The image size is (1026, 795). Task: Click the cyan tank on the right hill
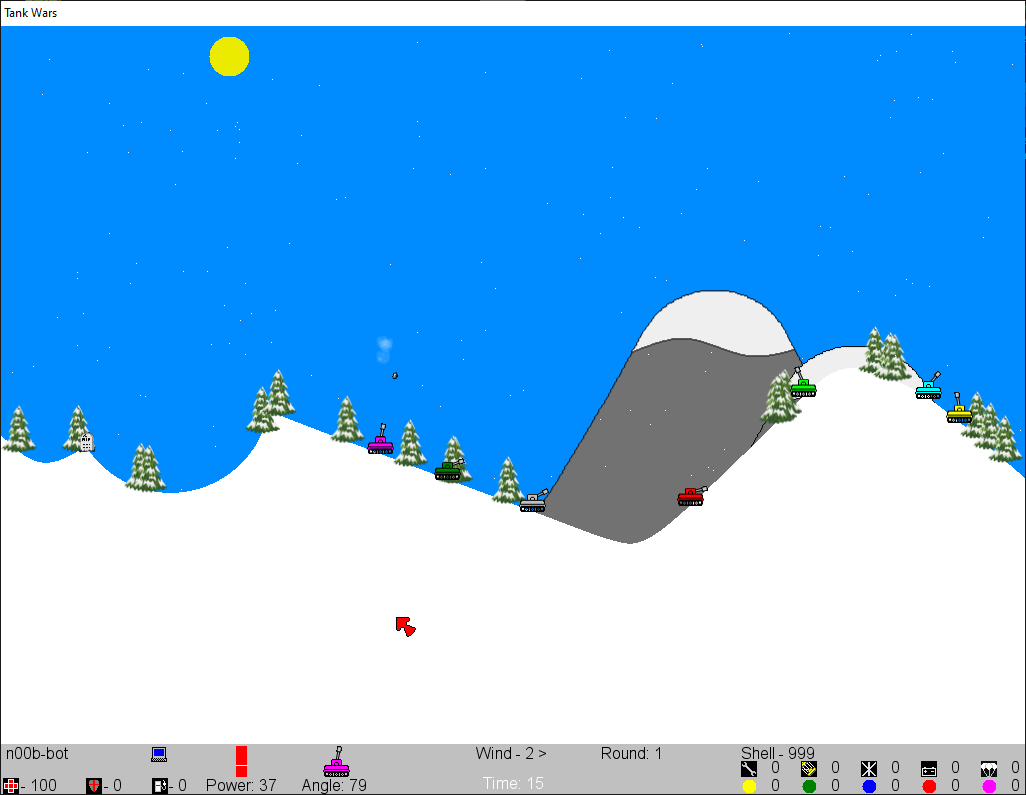click(x=929, y=390)
